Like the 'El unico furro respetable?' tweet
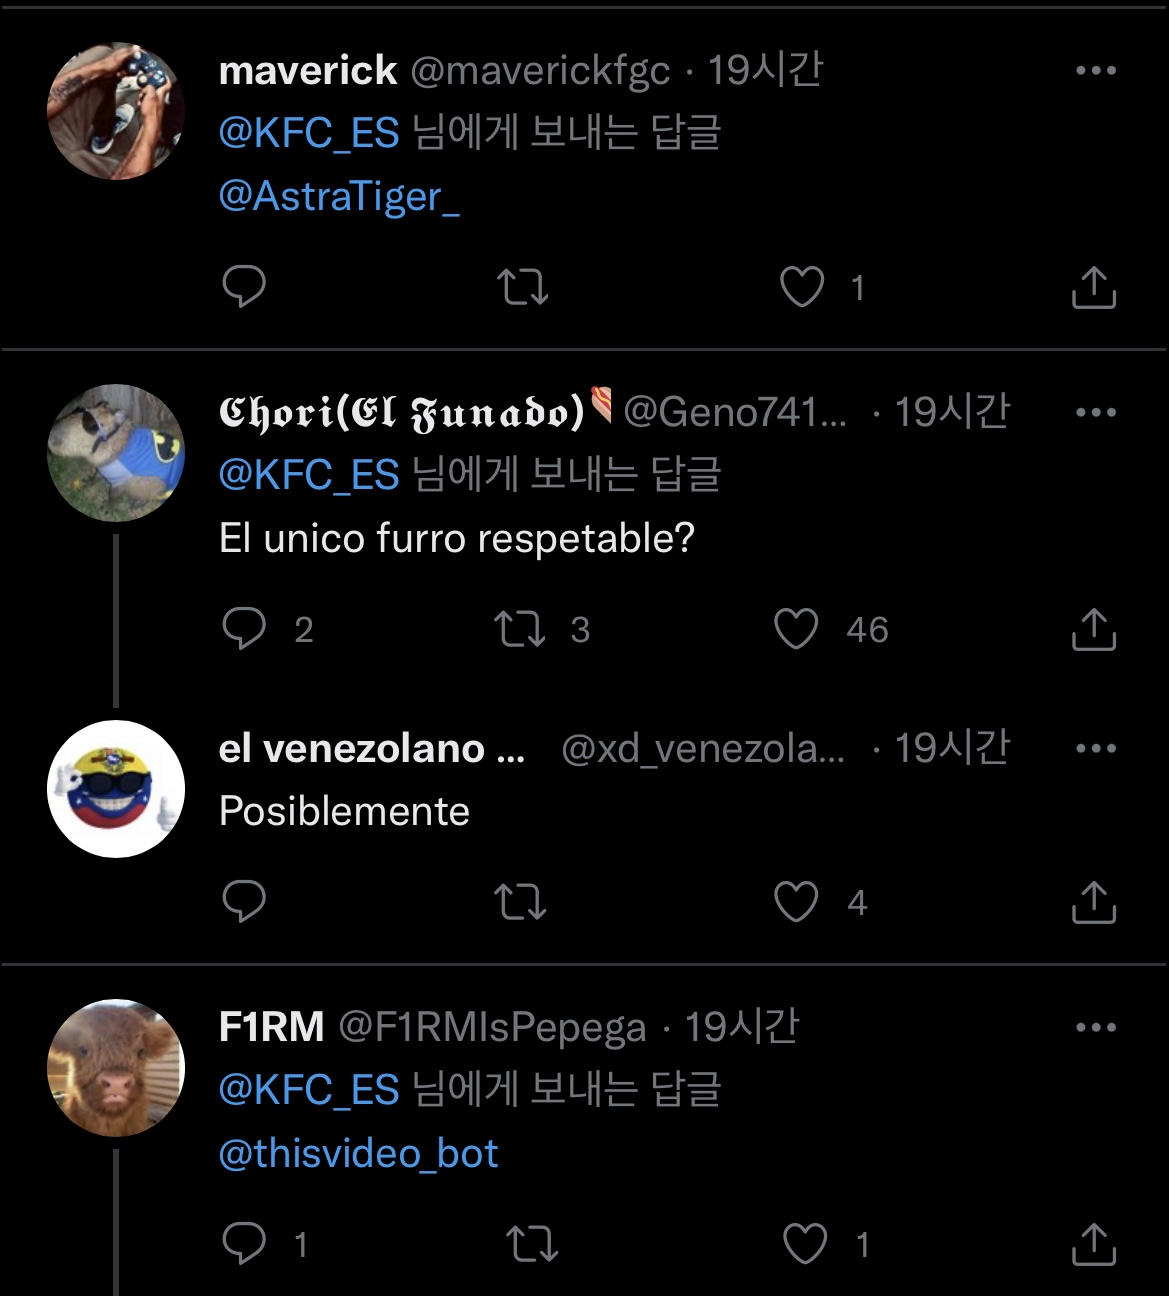The width and height of the screenshot is (1169, 1296). [796, 629]
